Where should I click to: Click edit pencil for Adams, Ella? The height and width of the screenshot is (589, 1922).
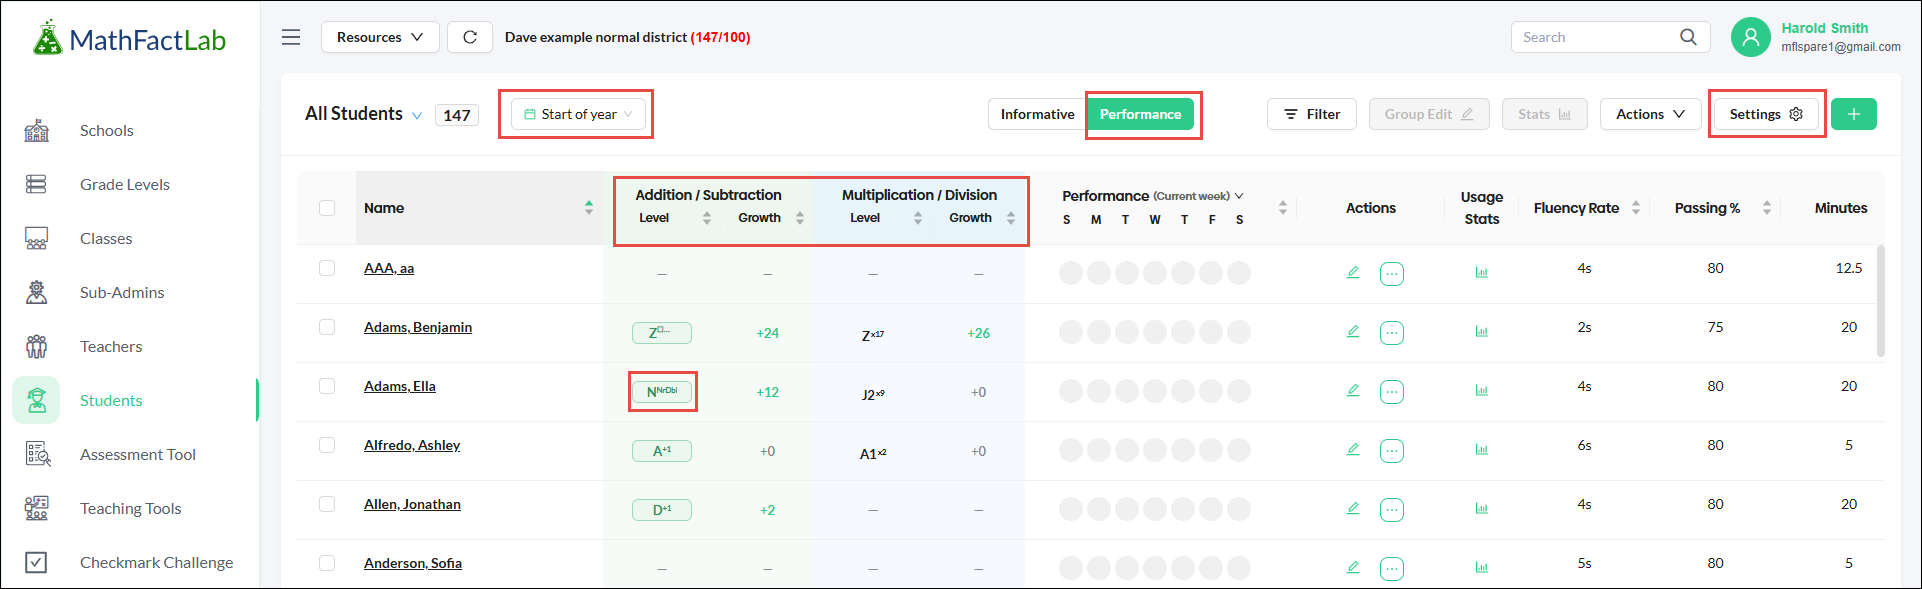(1353, 390)
